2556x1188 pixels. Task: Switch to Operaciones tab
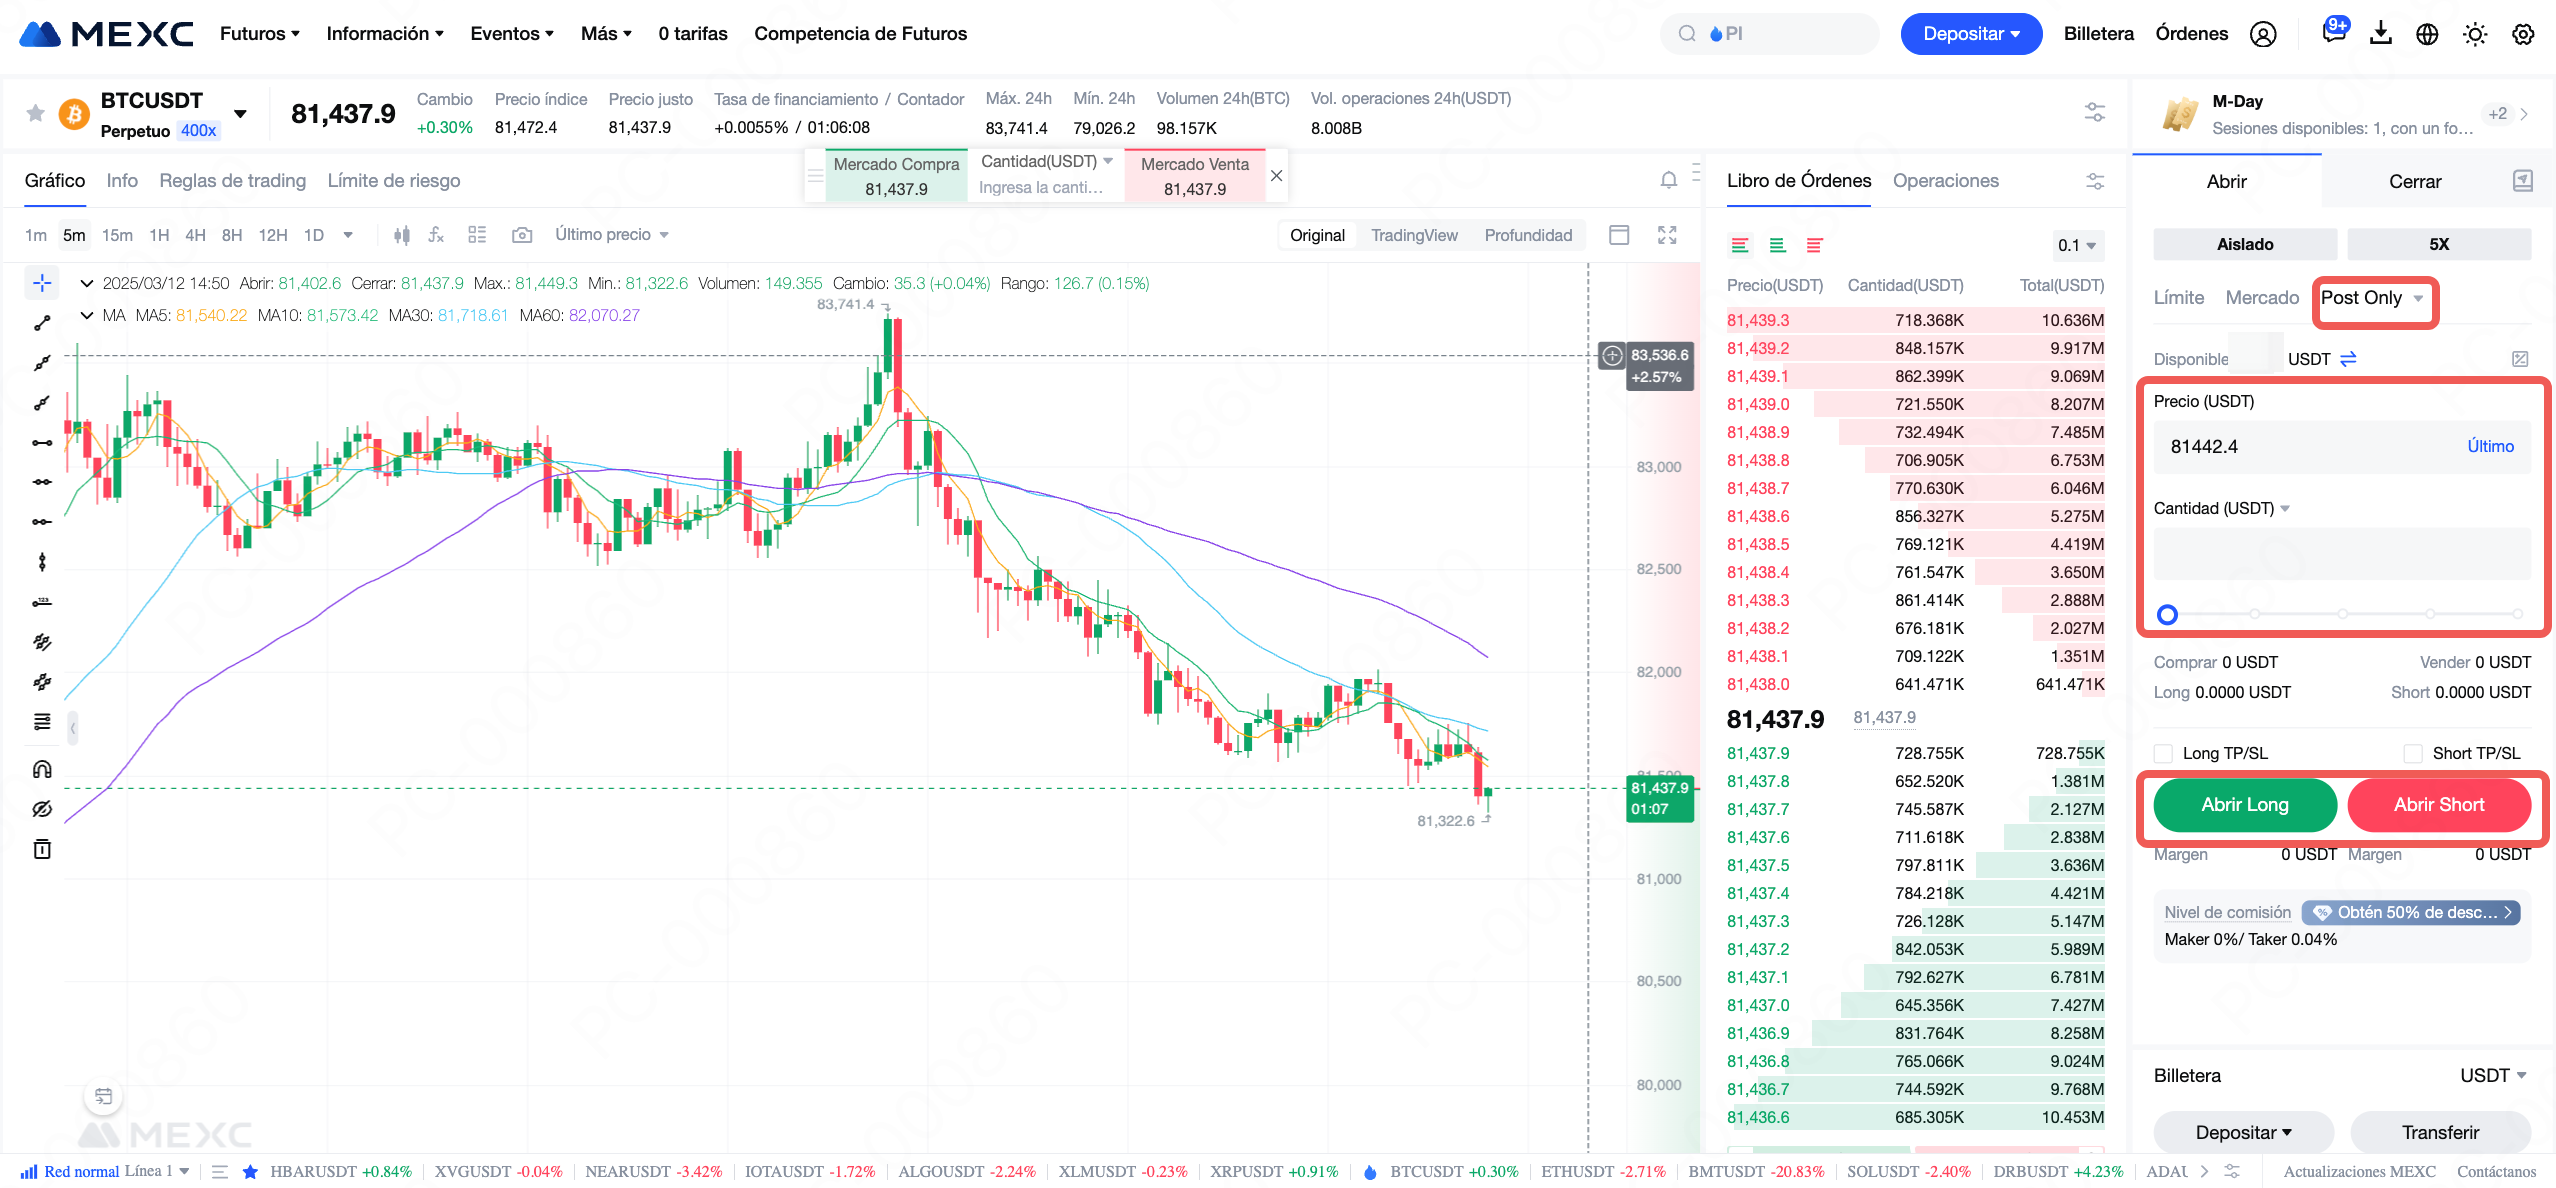(1945, 181)
